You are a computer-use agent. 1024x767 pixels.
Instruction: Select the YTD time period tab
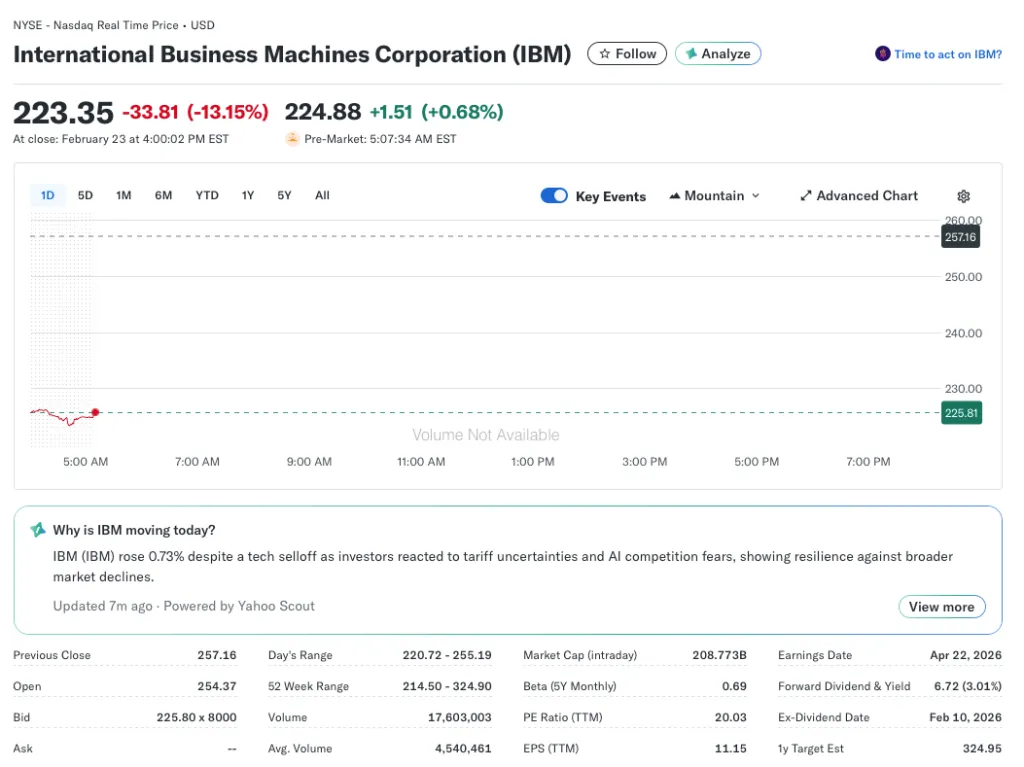click(206, 195)
